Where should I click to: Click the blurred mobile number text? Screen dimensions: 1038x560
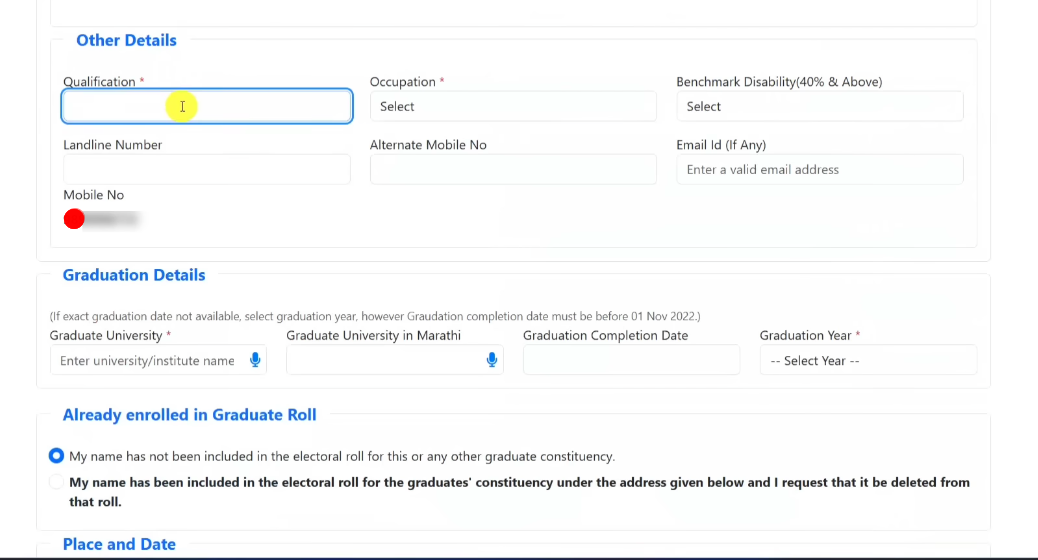pos(112,218)
